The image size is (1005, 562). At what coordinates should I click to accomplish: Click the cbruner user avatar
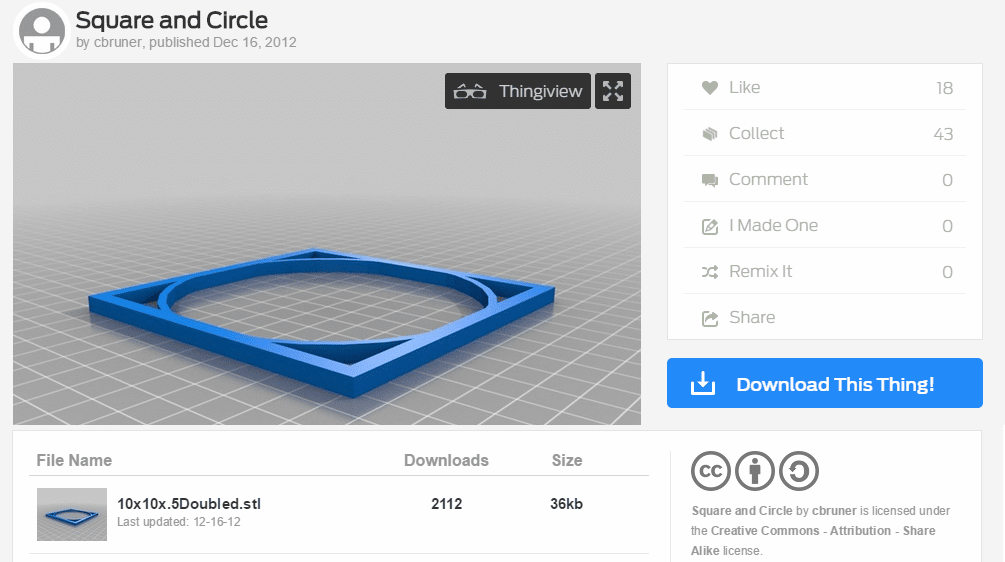42,31
